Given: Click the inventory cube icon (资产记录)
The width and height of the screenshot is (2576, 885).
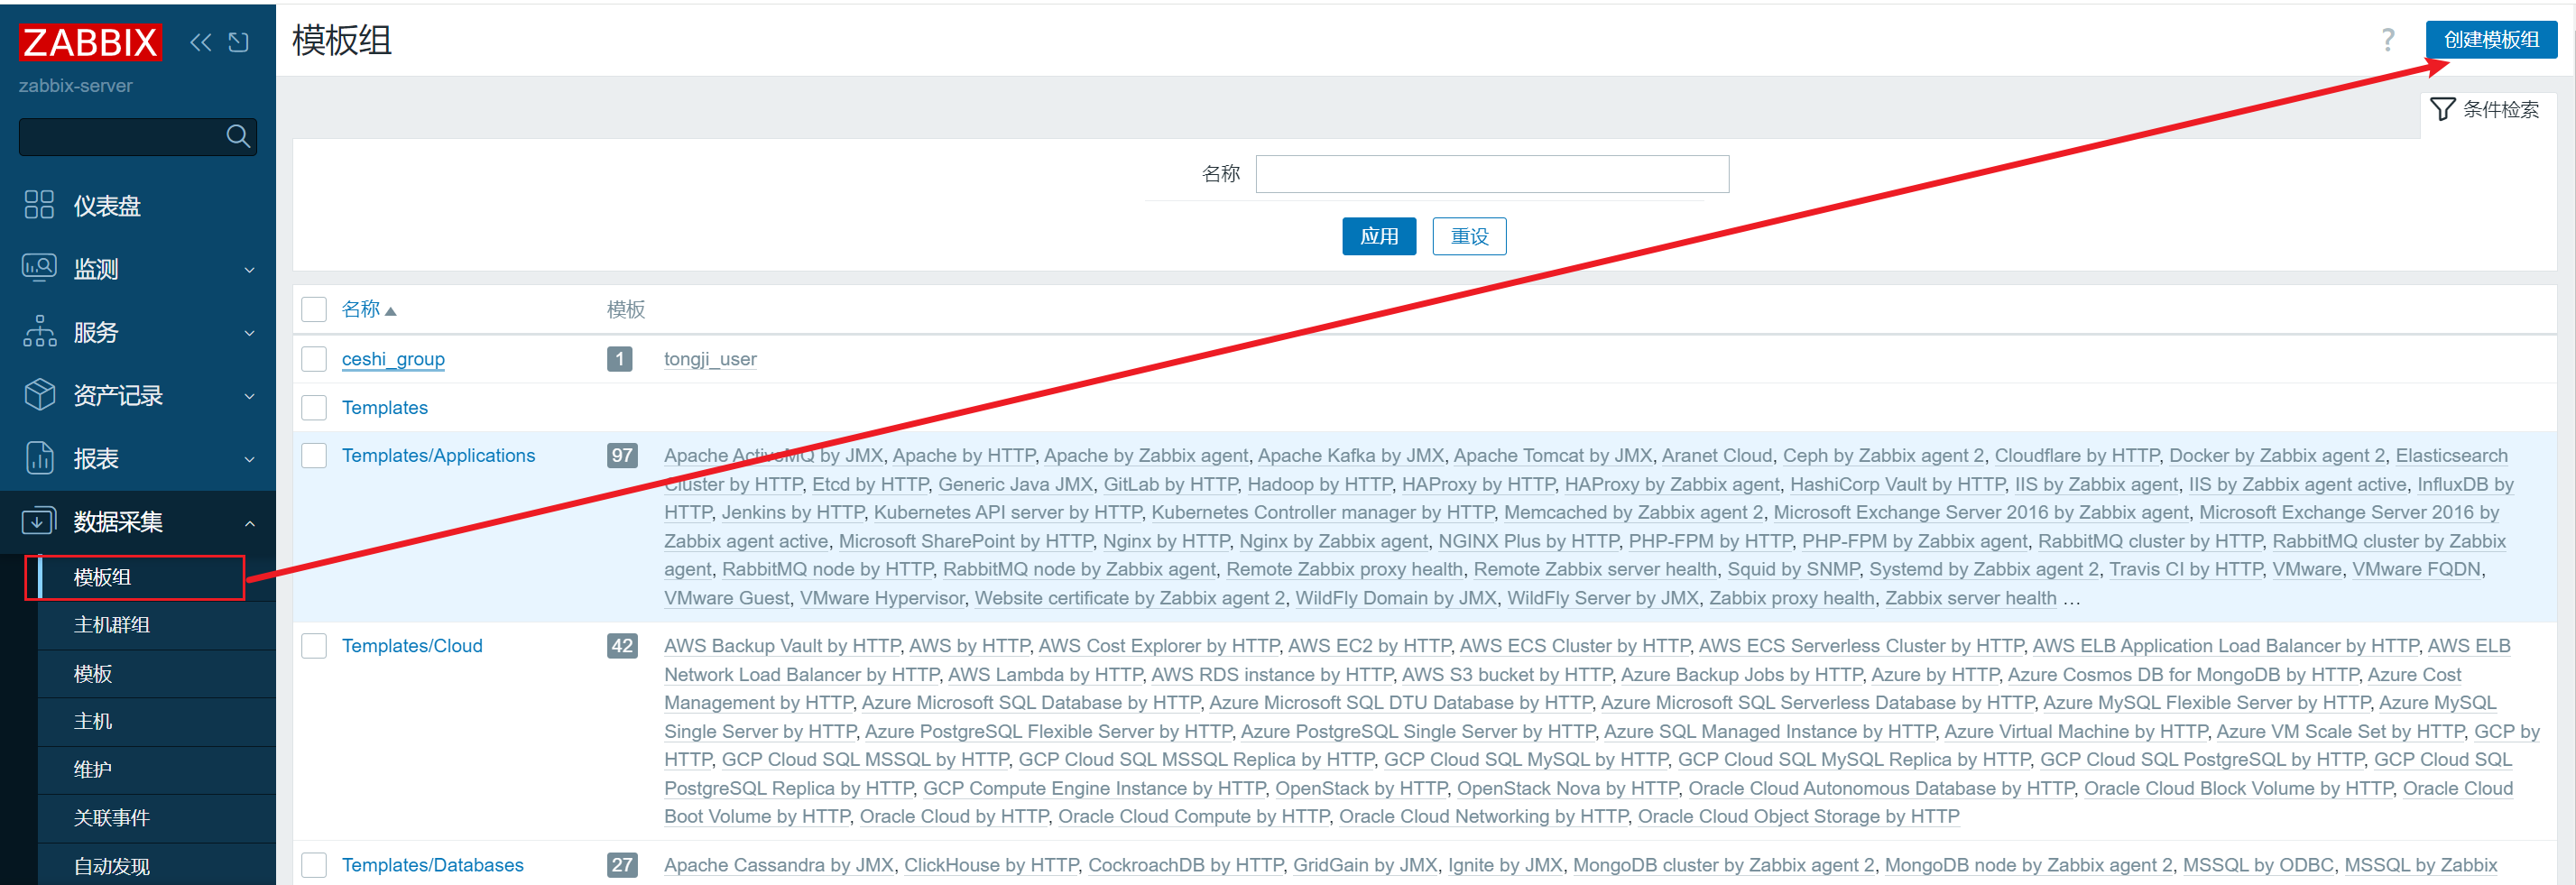Looking at the screenshot, I should pos(39,394).
